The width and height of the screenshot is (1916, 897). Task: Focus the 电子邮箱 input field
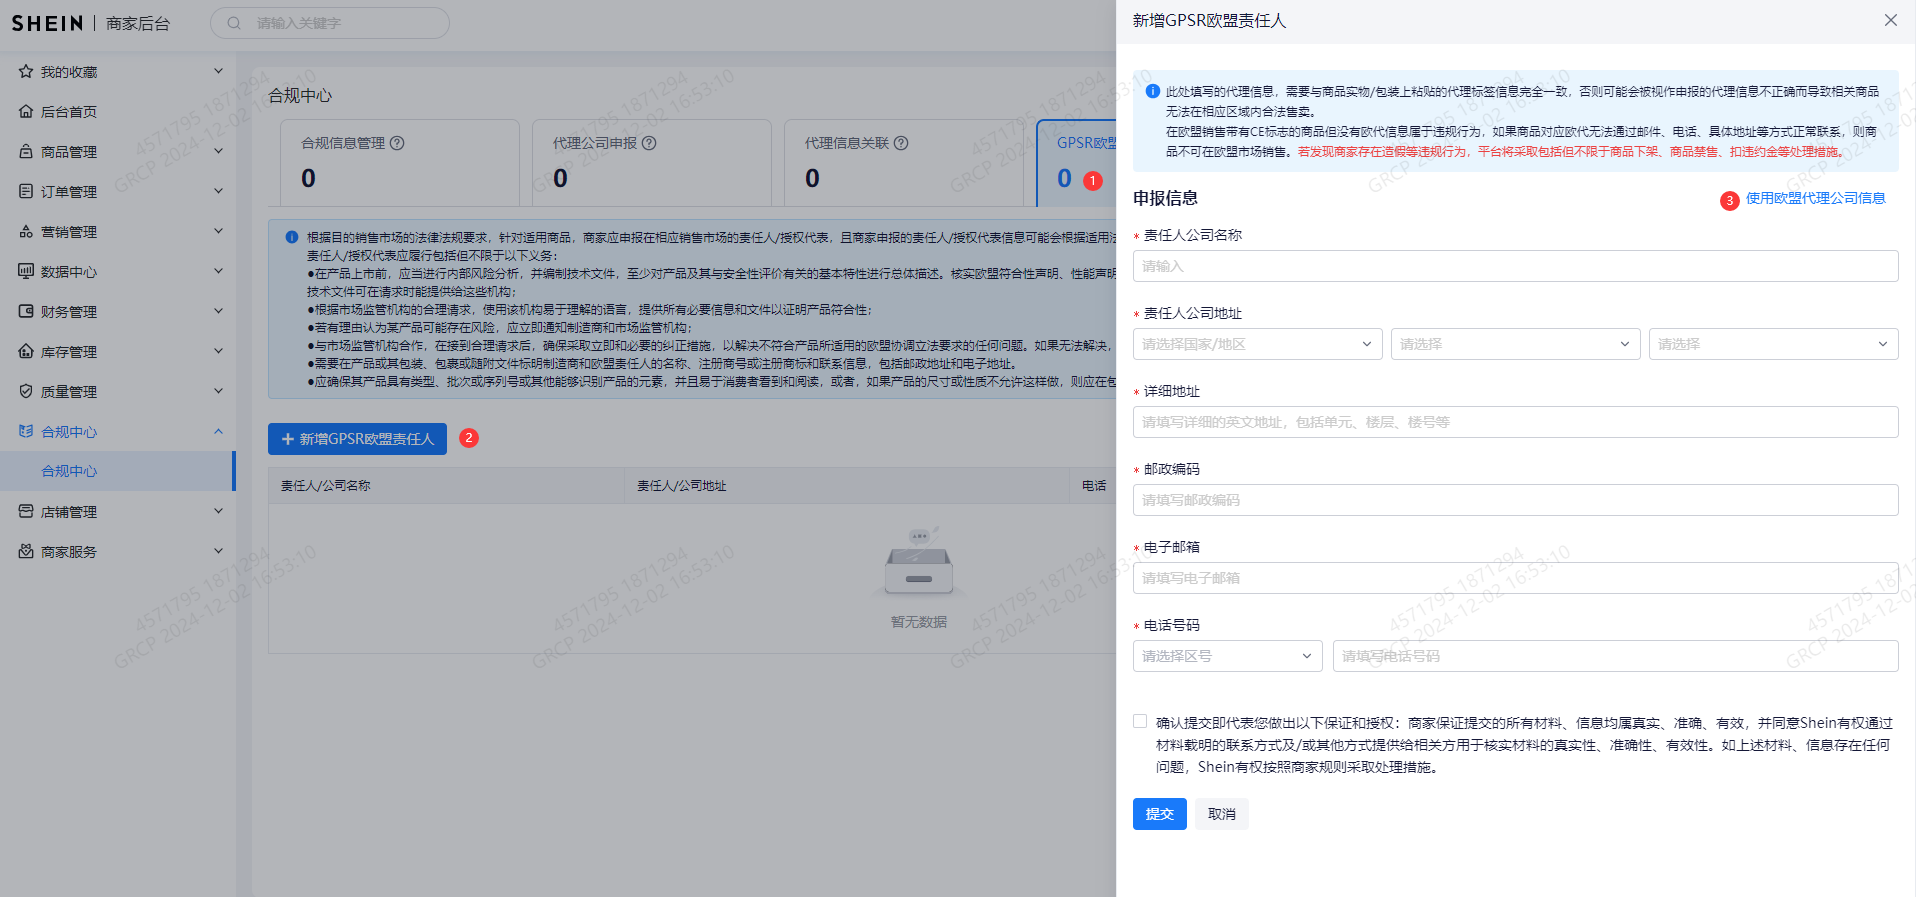tap(1515, 578)
